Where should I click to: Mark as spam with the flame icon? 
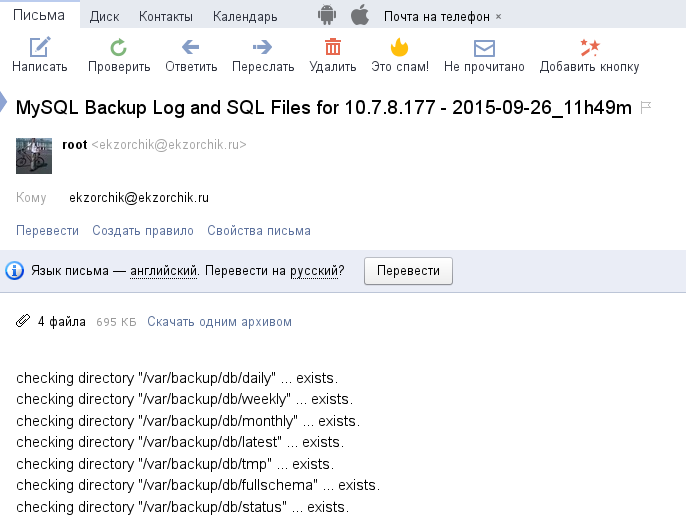(x=399, y=47)
